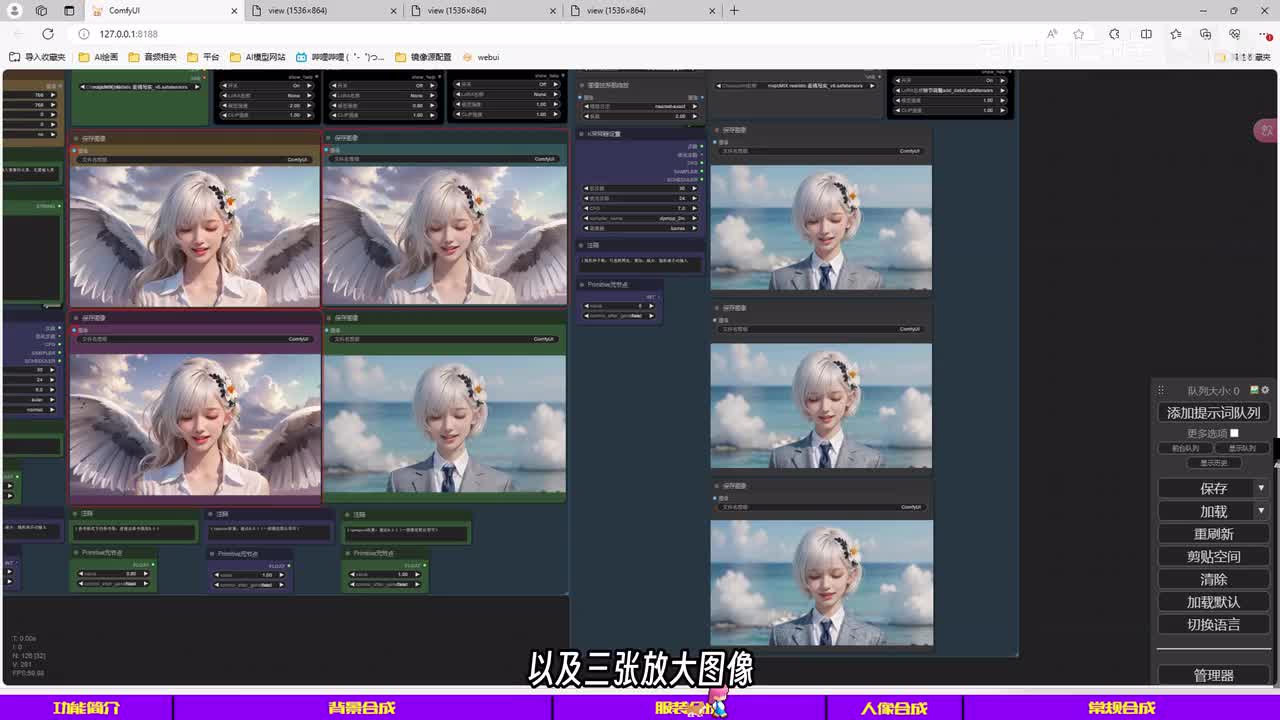Click the 添加提示词队列 button

(1213, 412)
